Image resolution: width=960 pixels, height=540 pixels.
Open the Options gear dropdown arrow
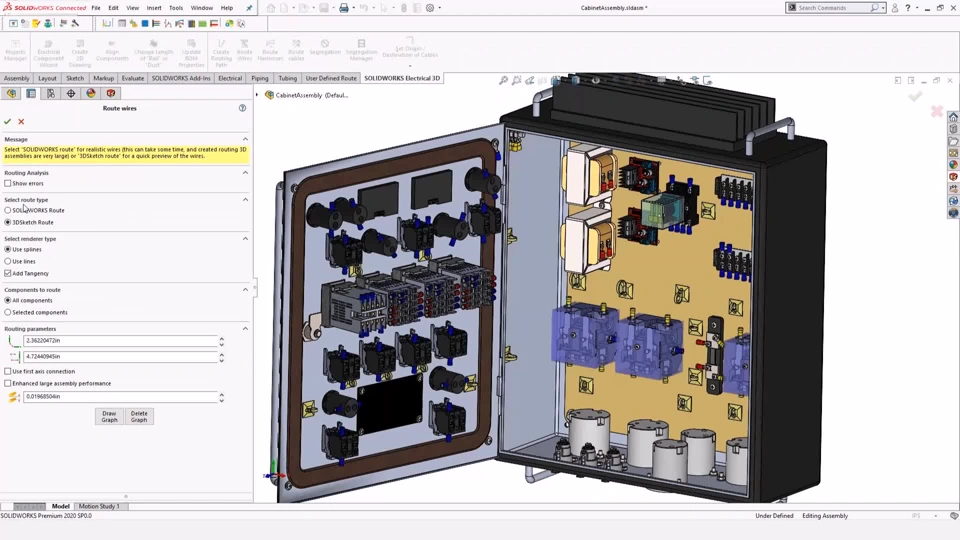(x=440, y=8)
